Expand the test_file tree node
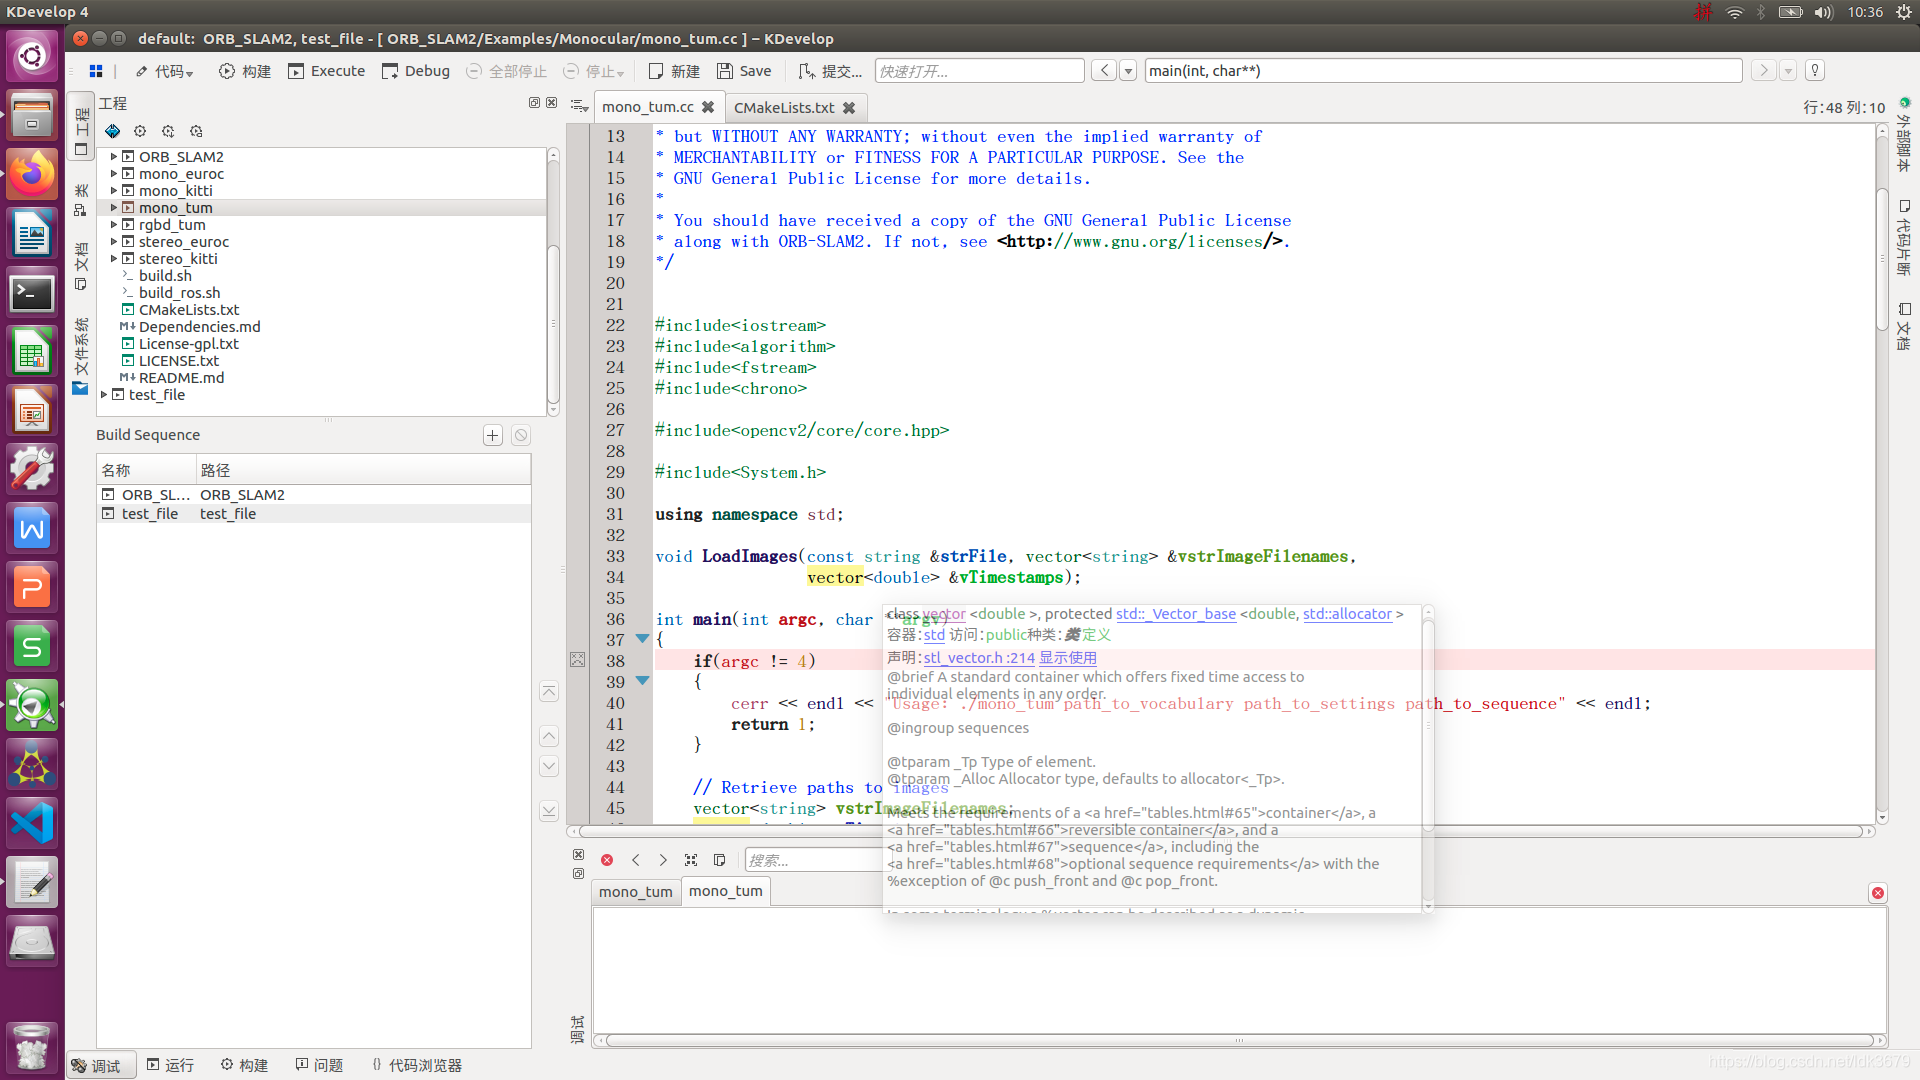1920x1080 pixels. [x=103, y=395]
